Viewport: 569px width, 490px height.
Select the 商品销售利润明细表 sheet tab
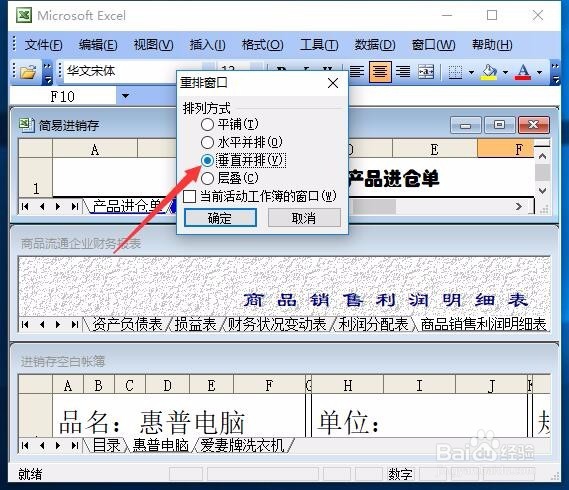click(x=483, y=324)
